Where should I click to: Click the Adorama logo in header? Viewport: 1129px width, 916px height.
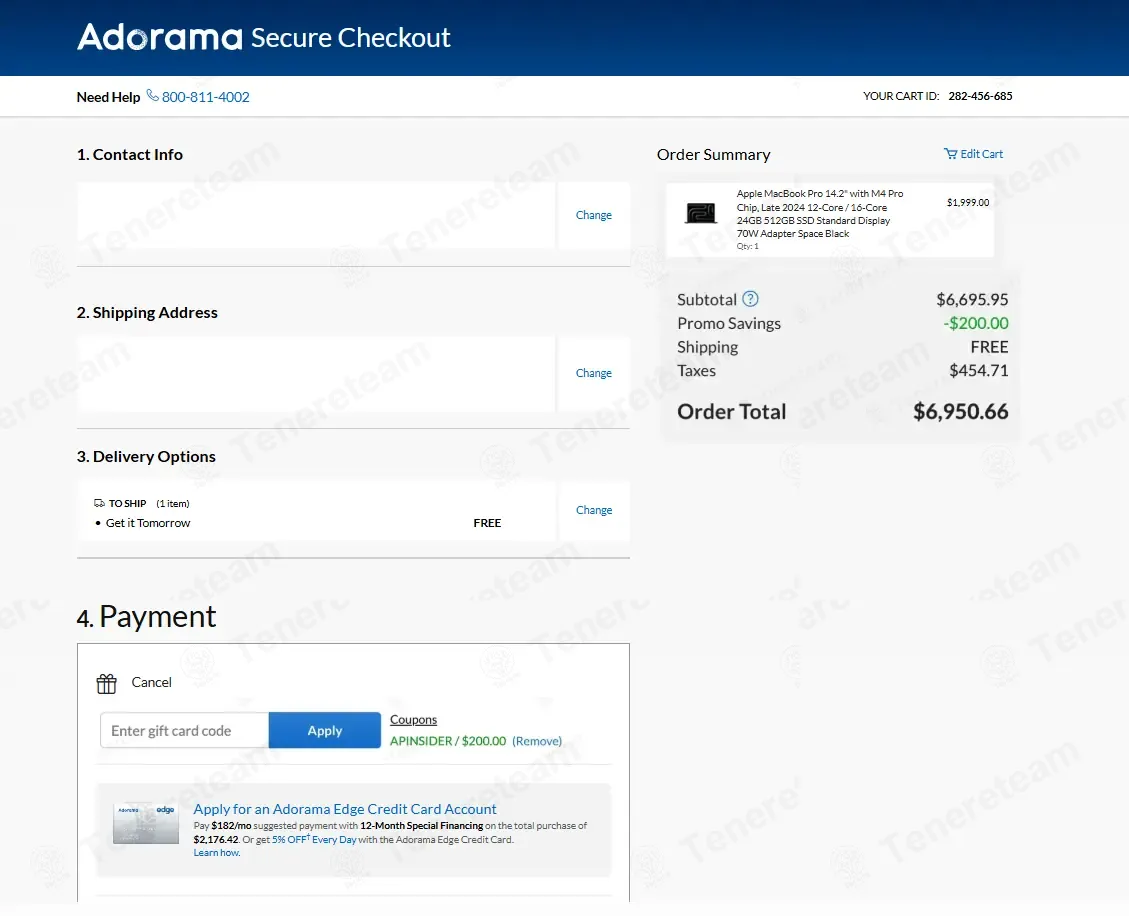(x=160, y=37)
